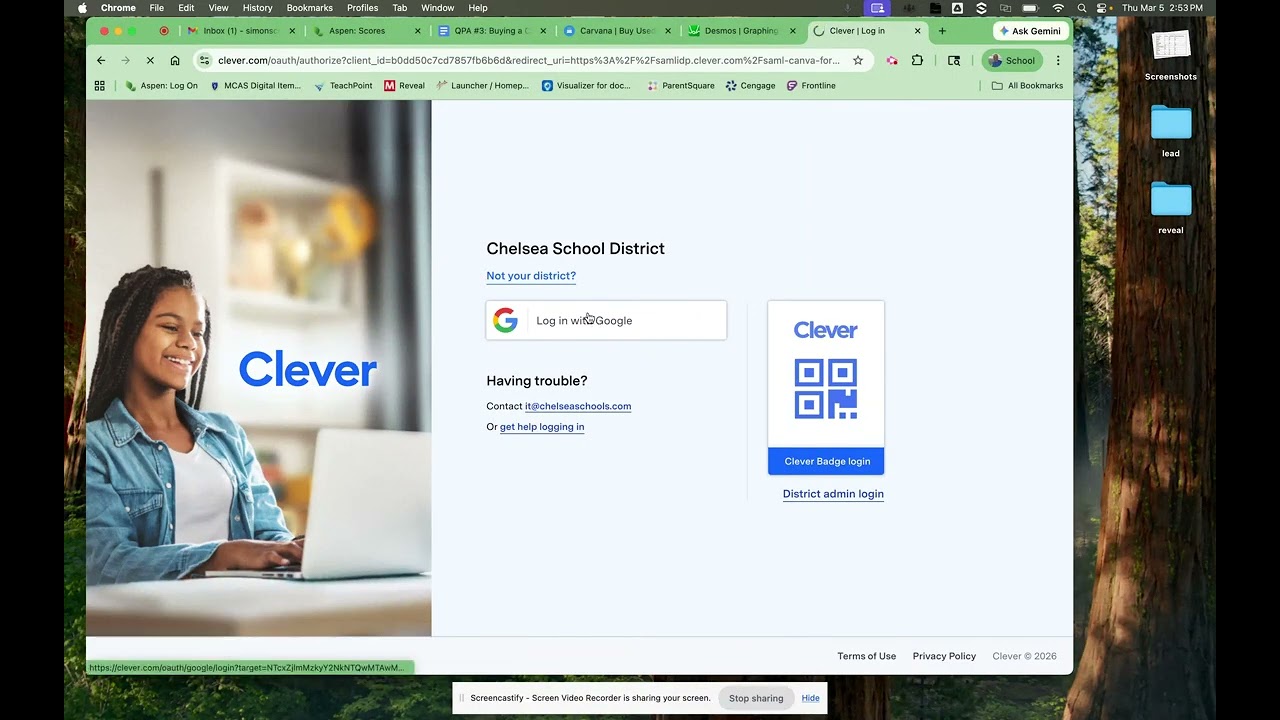Image resolution: width=1280 pixels, height=720 pixels.
Task: Open the Wi-Fi status menu
Action: pyautogui.click(x=1058, y=8)
